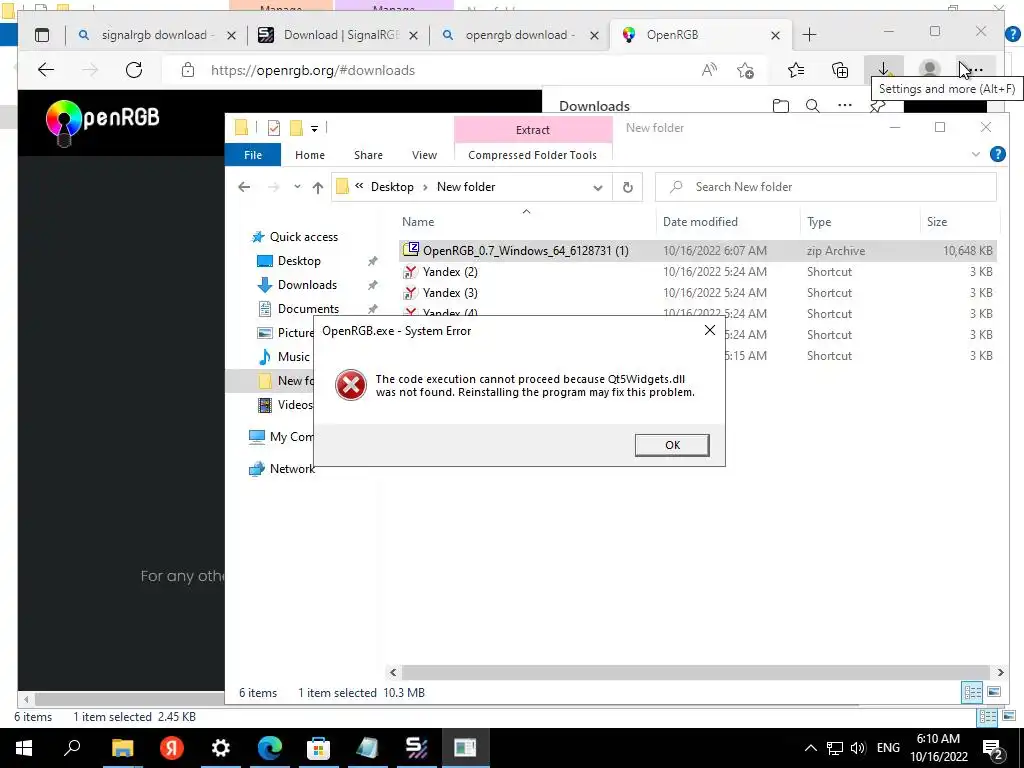Switch to the Share ribbon tab

point(368,155)
